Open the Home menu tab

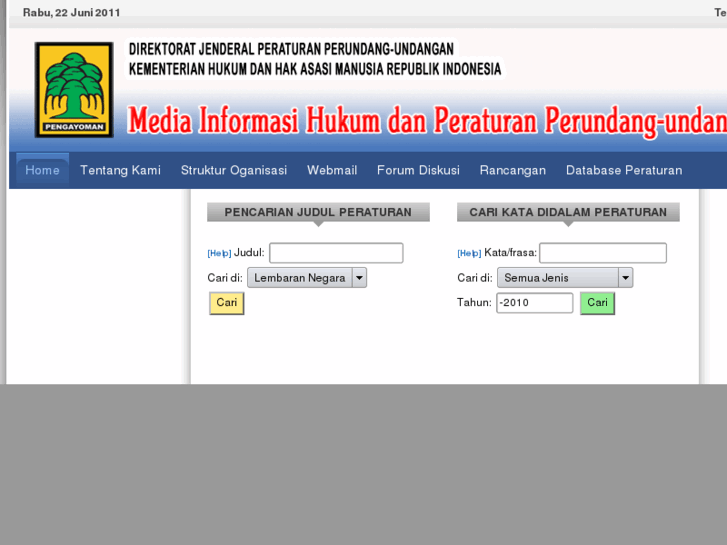(x=42, y=170)
